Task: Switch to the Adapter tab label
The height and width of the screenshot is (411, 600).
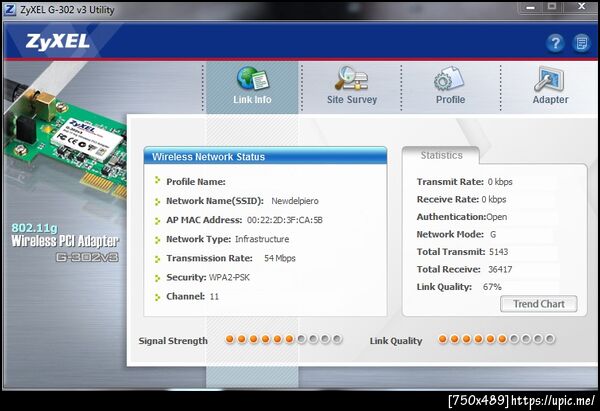Action: pos(550,99)
